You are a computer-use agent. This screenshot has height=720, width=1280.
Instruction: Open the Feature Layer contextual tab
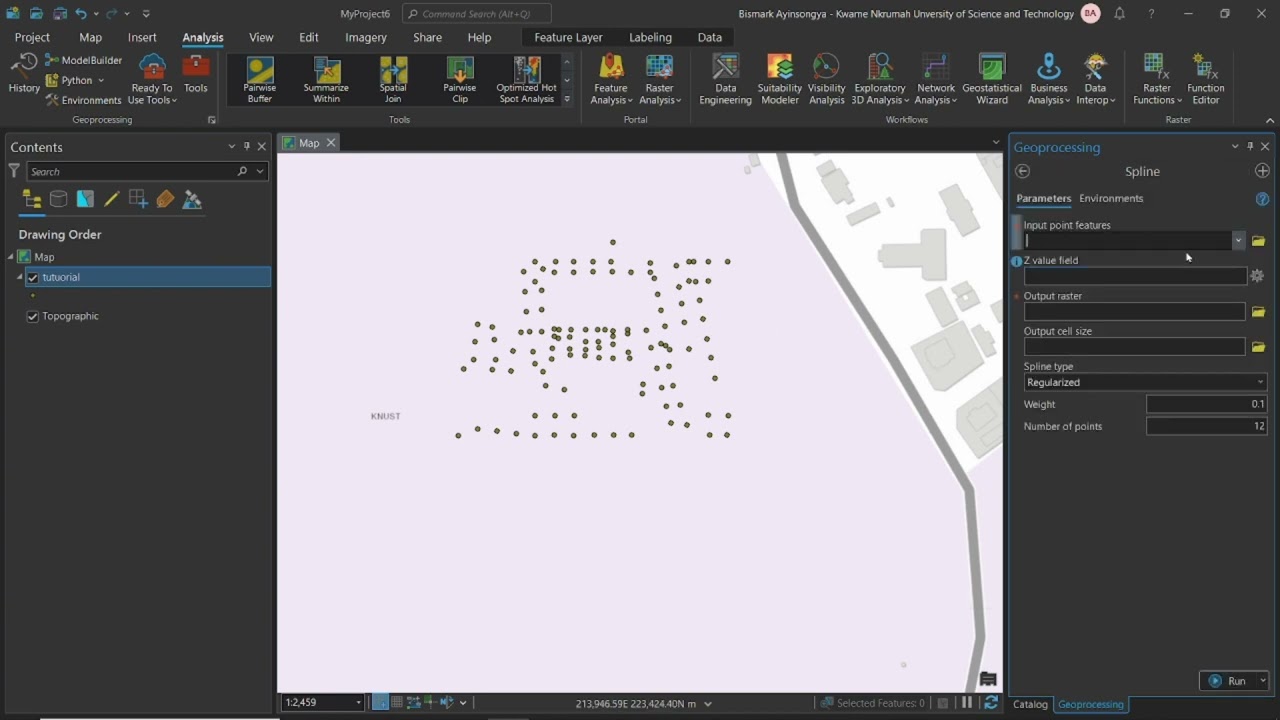[x=568, y=37]
